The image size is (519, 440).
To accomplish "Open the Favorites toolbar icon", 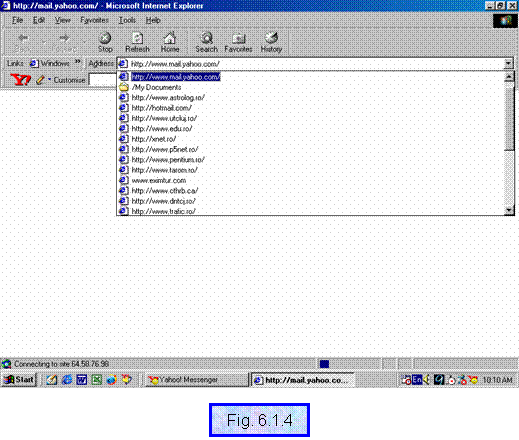I will click(238, 38).
